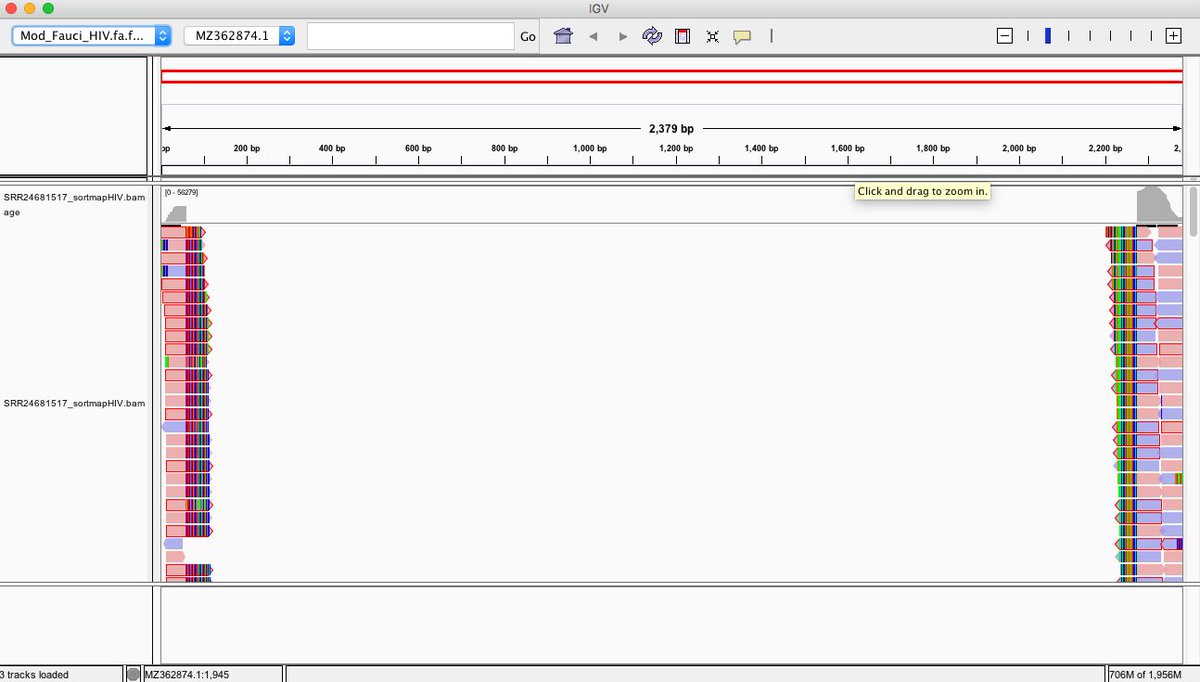This screenshot has height=682, width=1200.
Task: Click the red chromosome ideogram bar
Action: [x=670, y=76]
